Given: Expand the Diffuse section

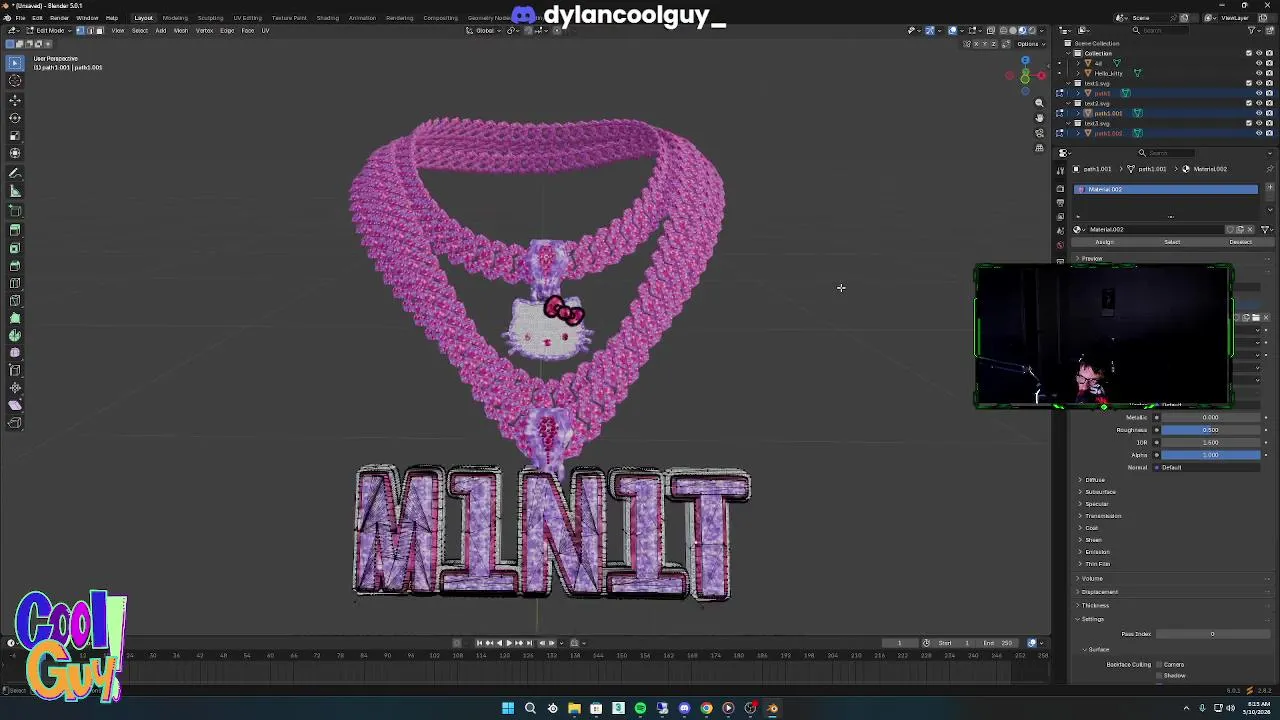Looking at the screenshot, I should [x=1095, y=480].
